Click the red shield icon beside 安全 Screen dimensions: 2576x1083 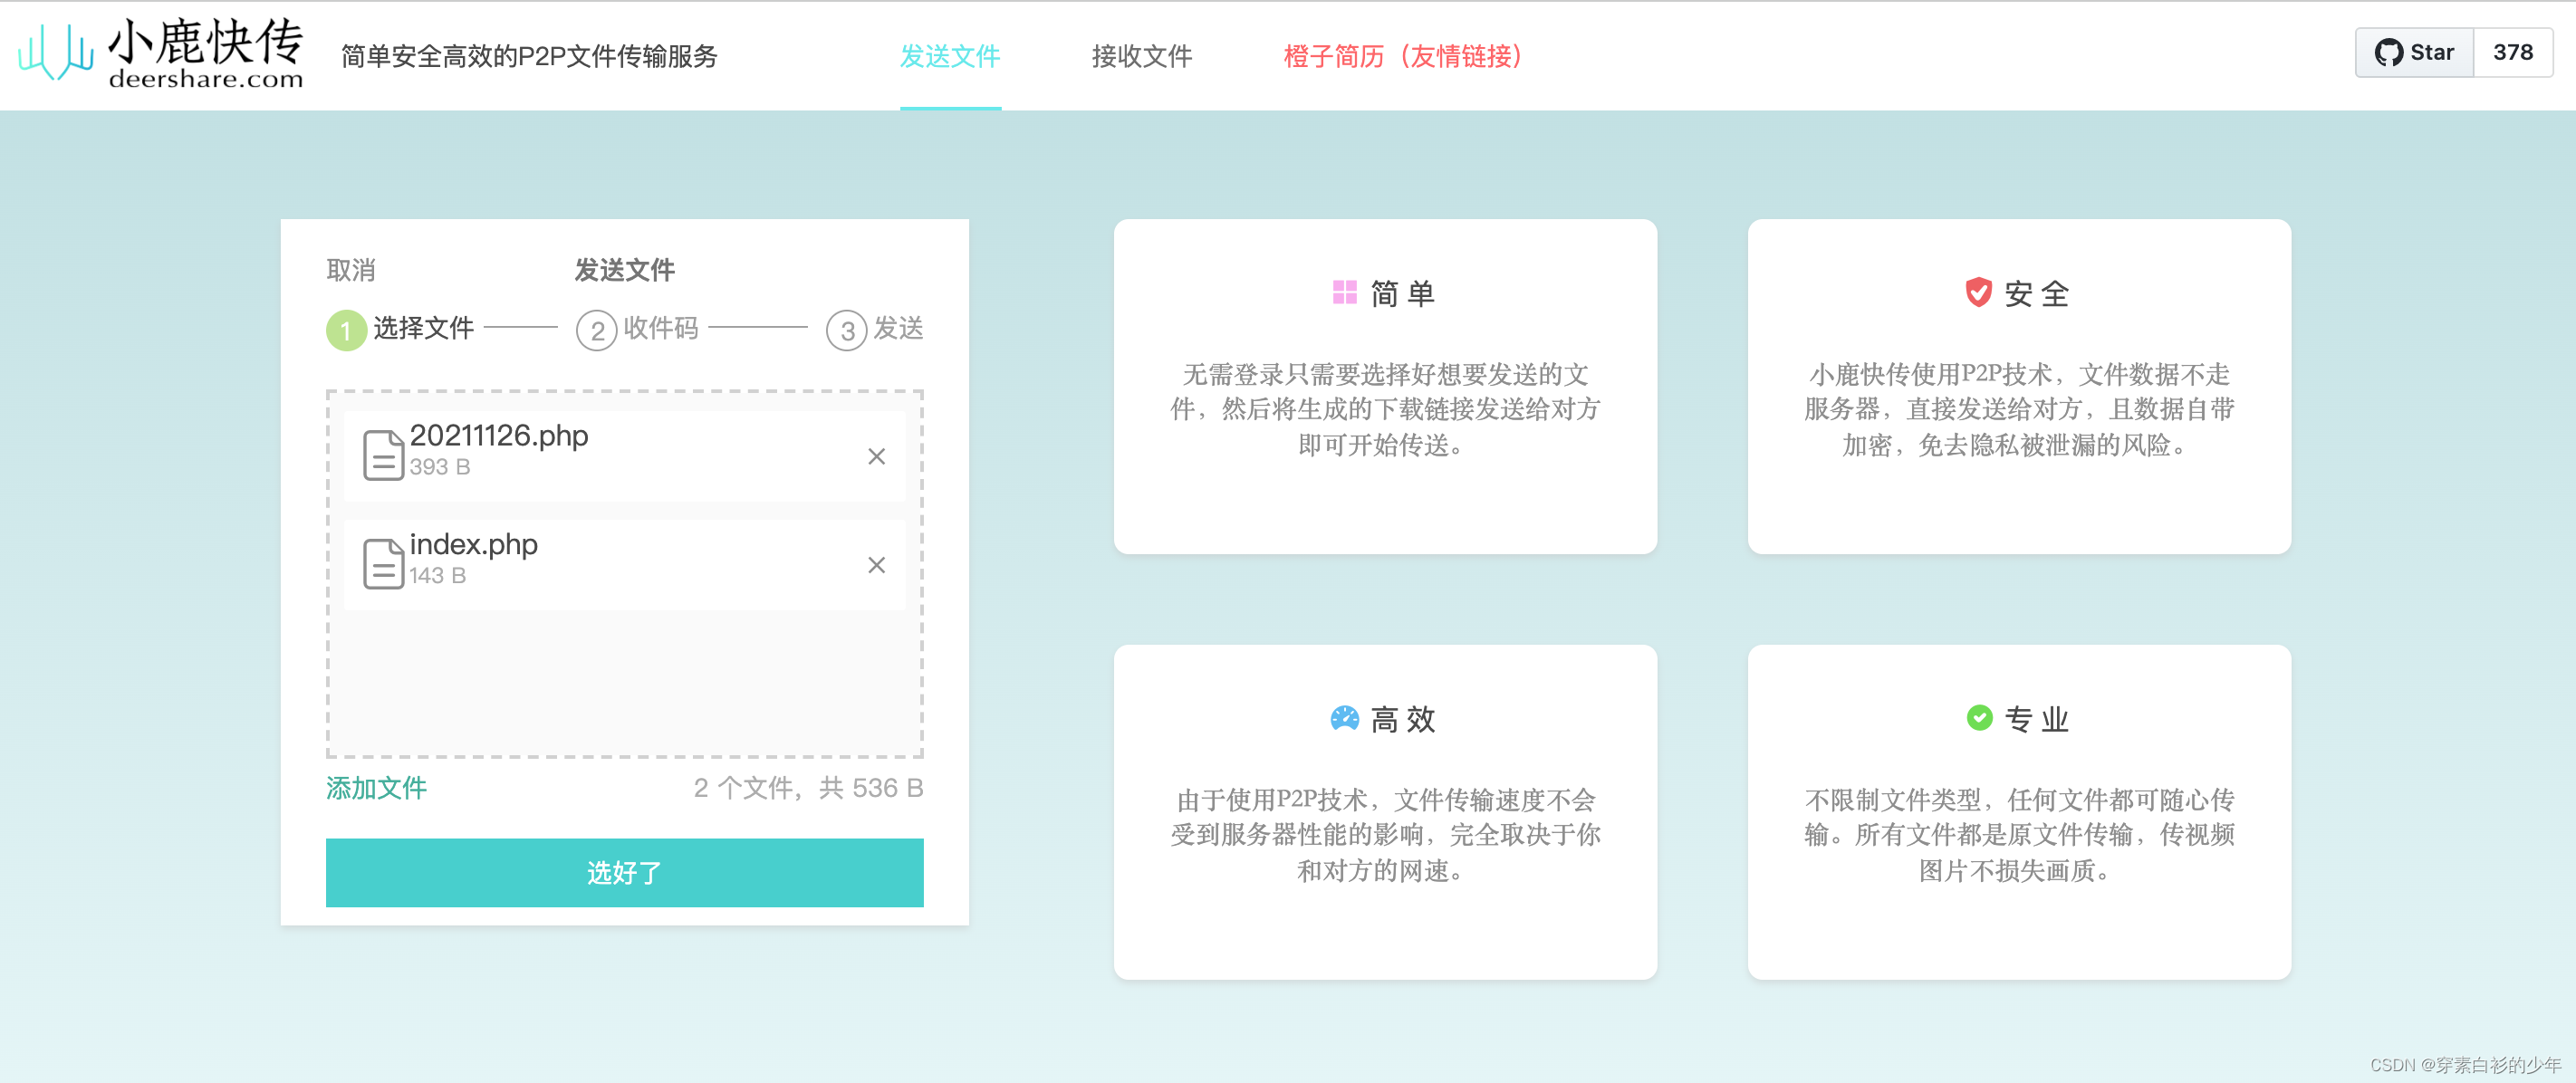coord(1978,292)
